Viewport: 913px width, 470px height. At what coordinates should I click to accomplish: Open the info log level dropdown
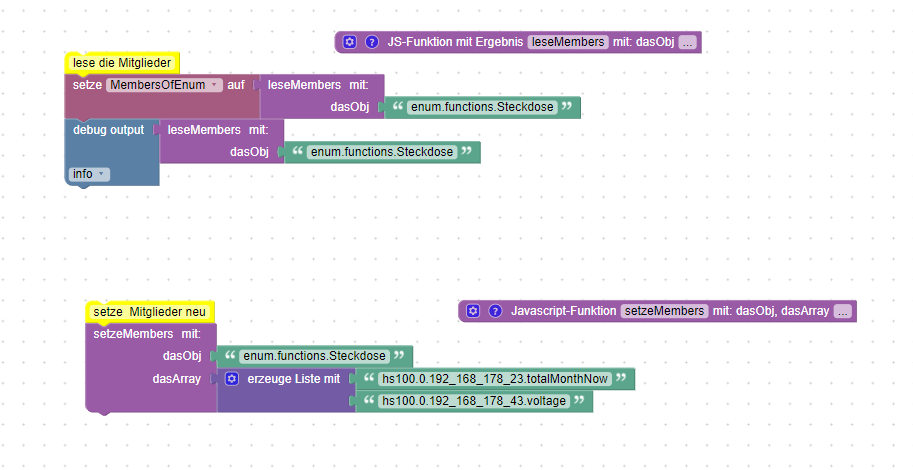coord(89,174)
